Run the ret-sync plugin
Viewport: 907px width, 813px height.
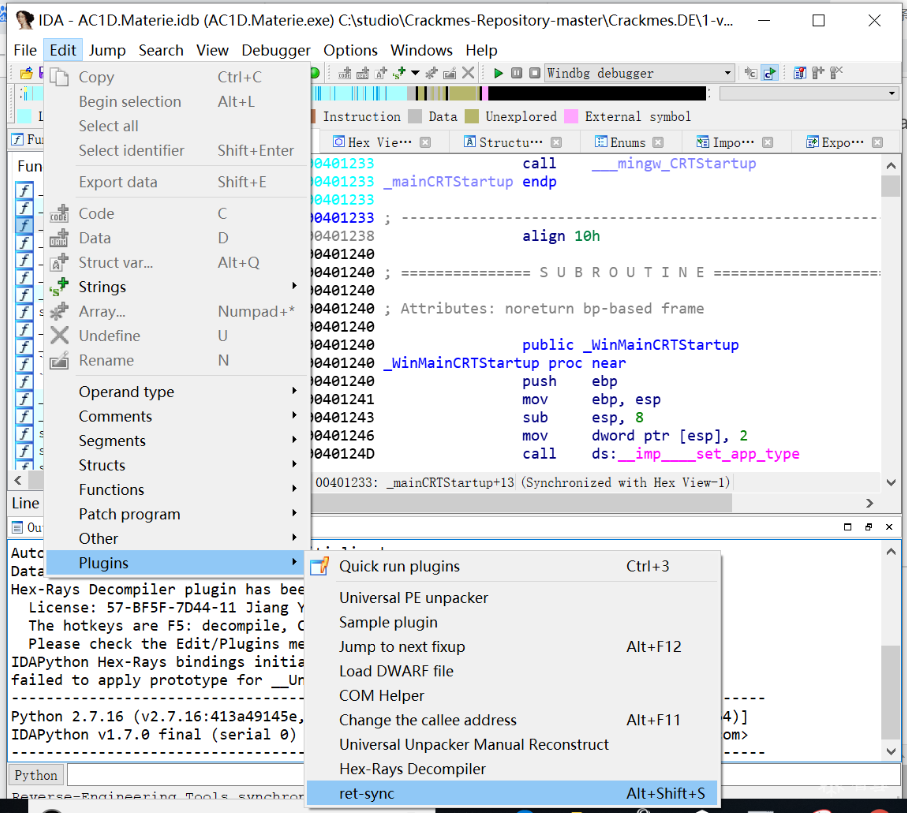tap(512, 793)
